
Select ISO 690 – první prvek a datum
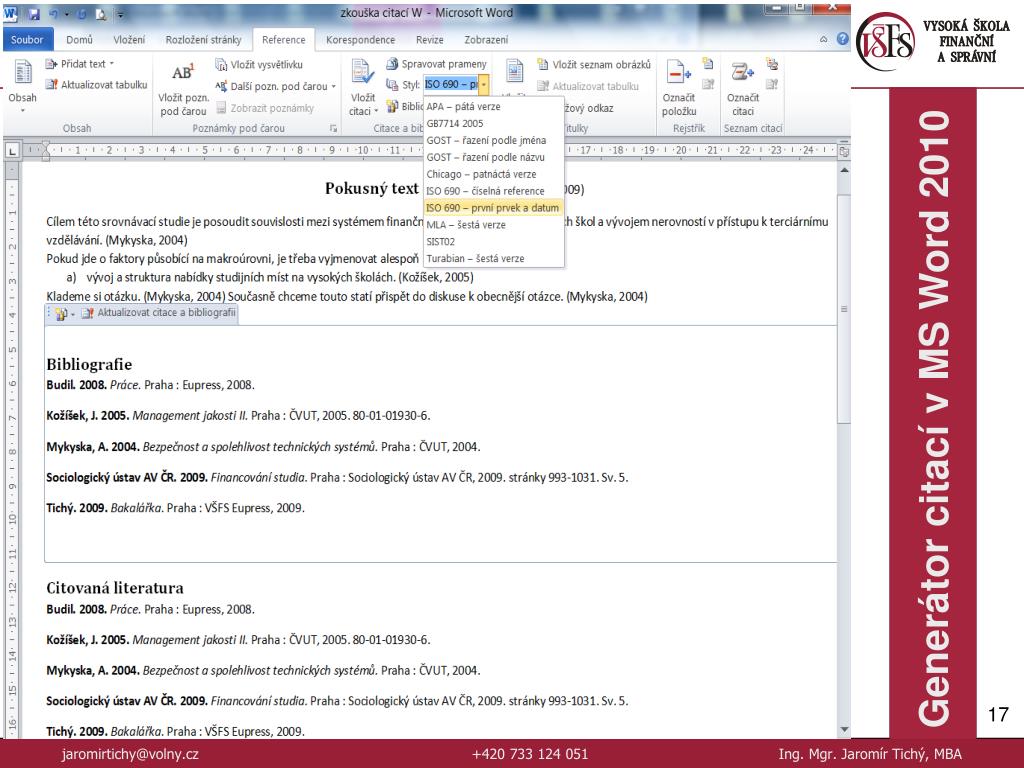click(494, 208)
